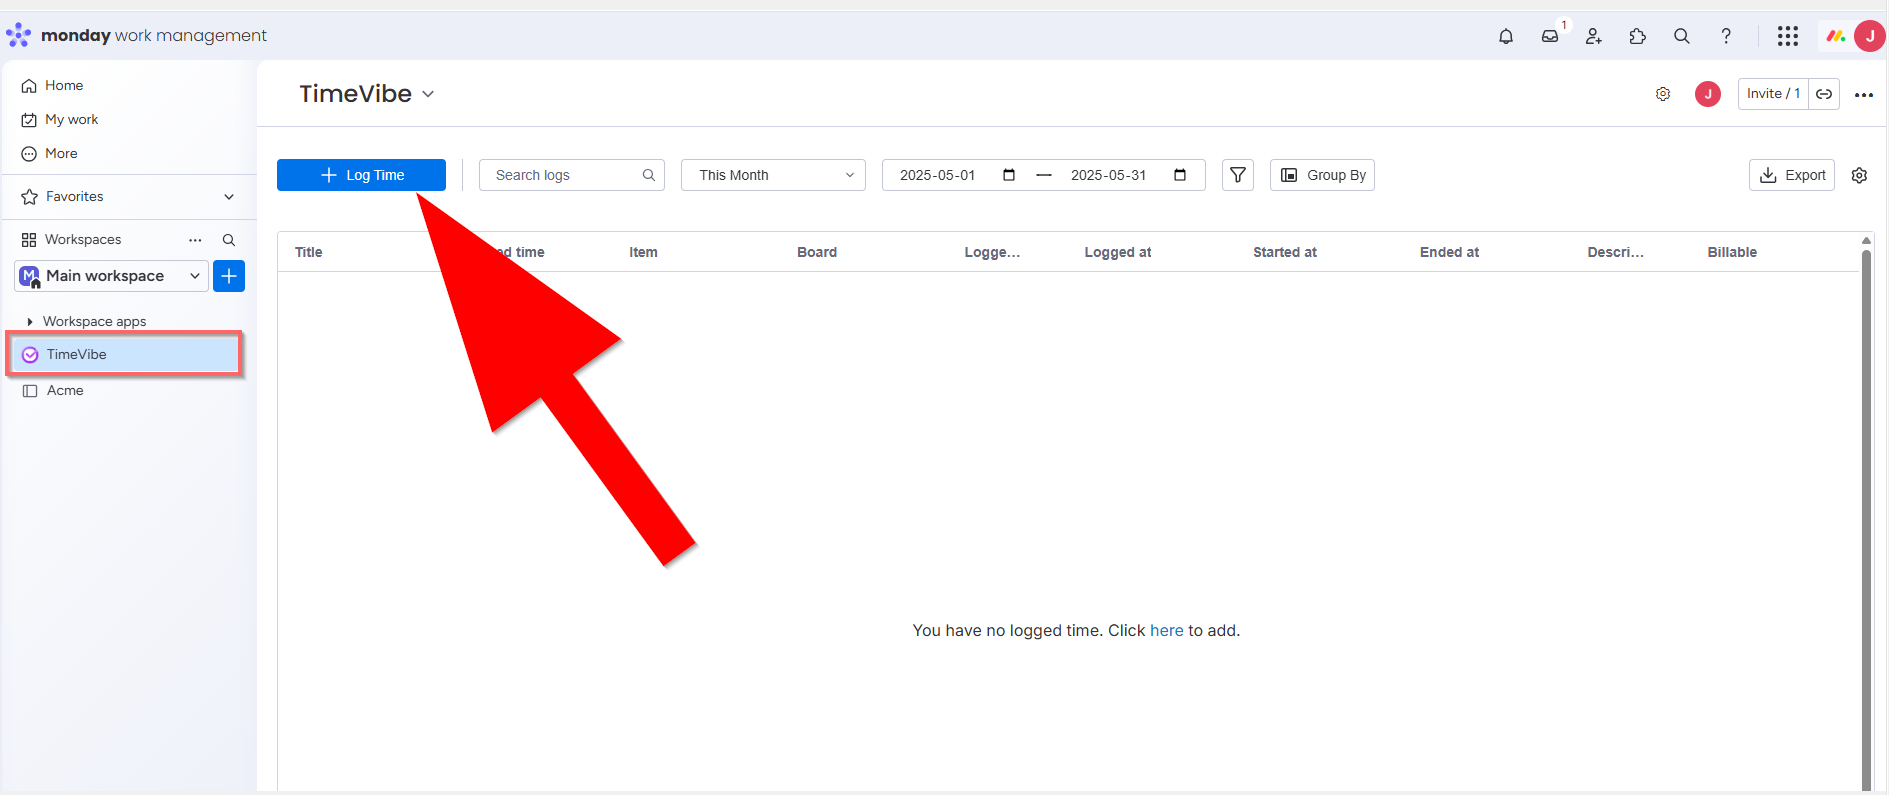Viewport: 1889px width, 795px height.
Task: Click the monday work management logo
Action: 137,36
